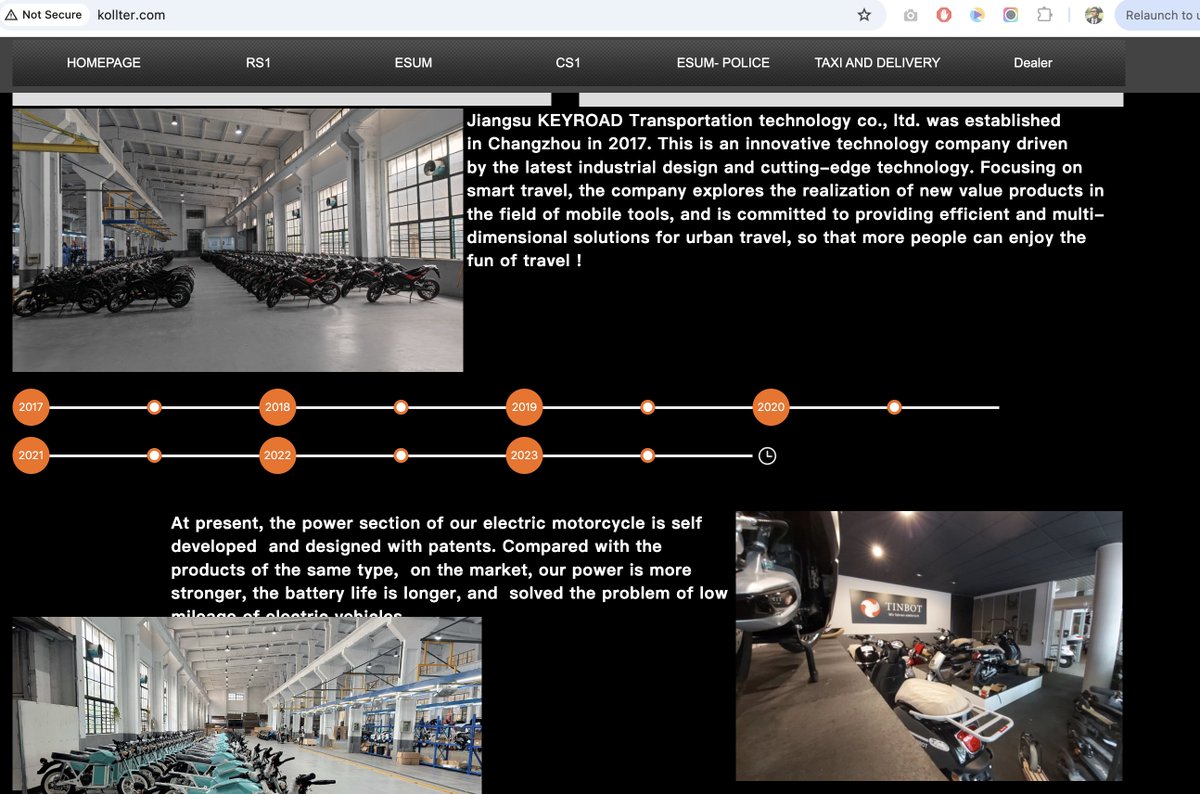The image size is (1200, 794).
Task: Select the 2020 timeline marker
Action: pyautogui.click(x=771, y=407)
